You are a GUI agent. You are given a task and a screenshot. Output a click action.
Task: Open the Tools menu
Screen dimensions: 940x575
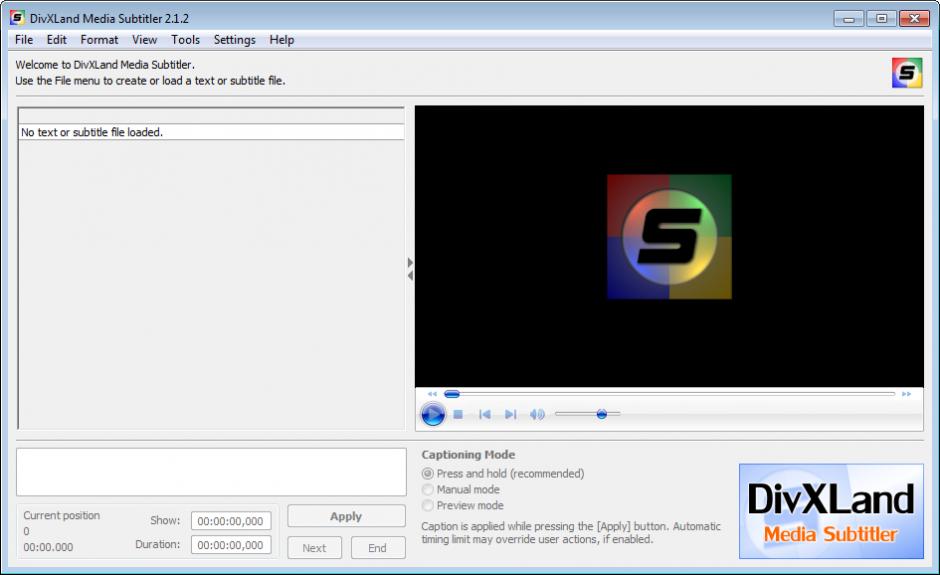pos(185,40)
